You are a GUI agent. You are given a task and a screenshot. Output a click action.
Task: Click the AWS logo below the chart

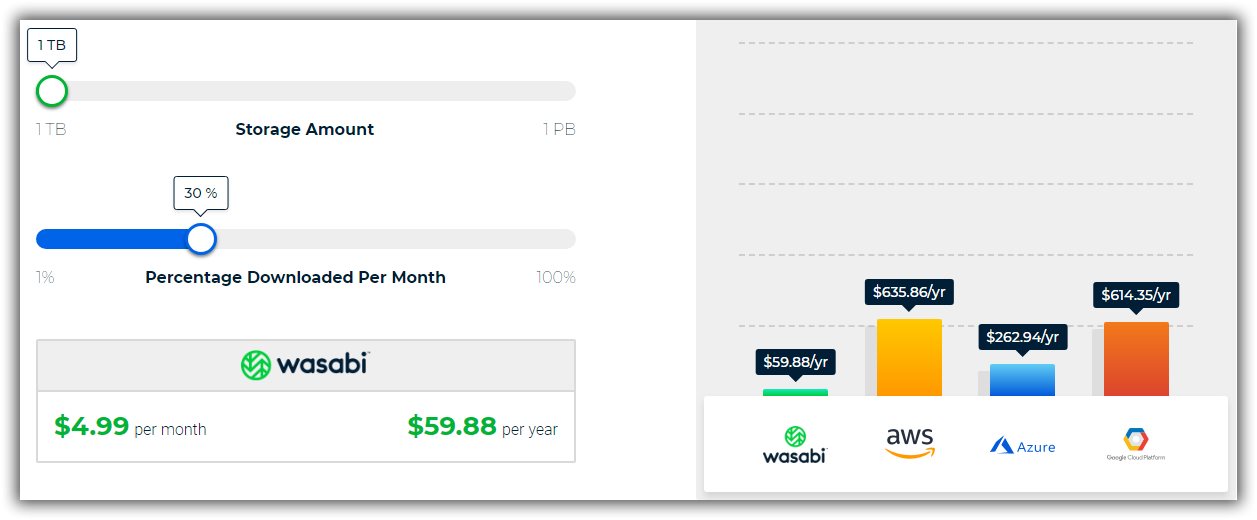909,442
